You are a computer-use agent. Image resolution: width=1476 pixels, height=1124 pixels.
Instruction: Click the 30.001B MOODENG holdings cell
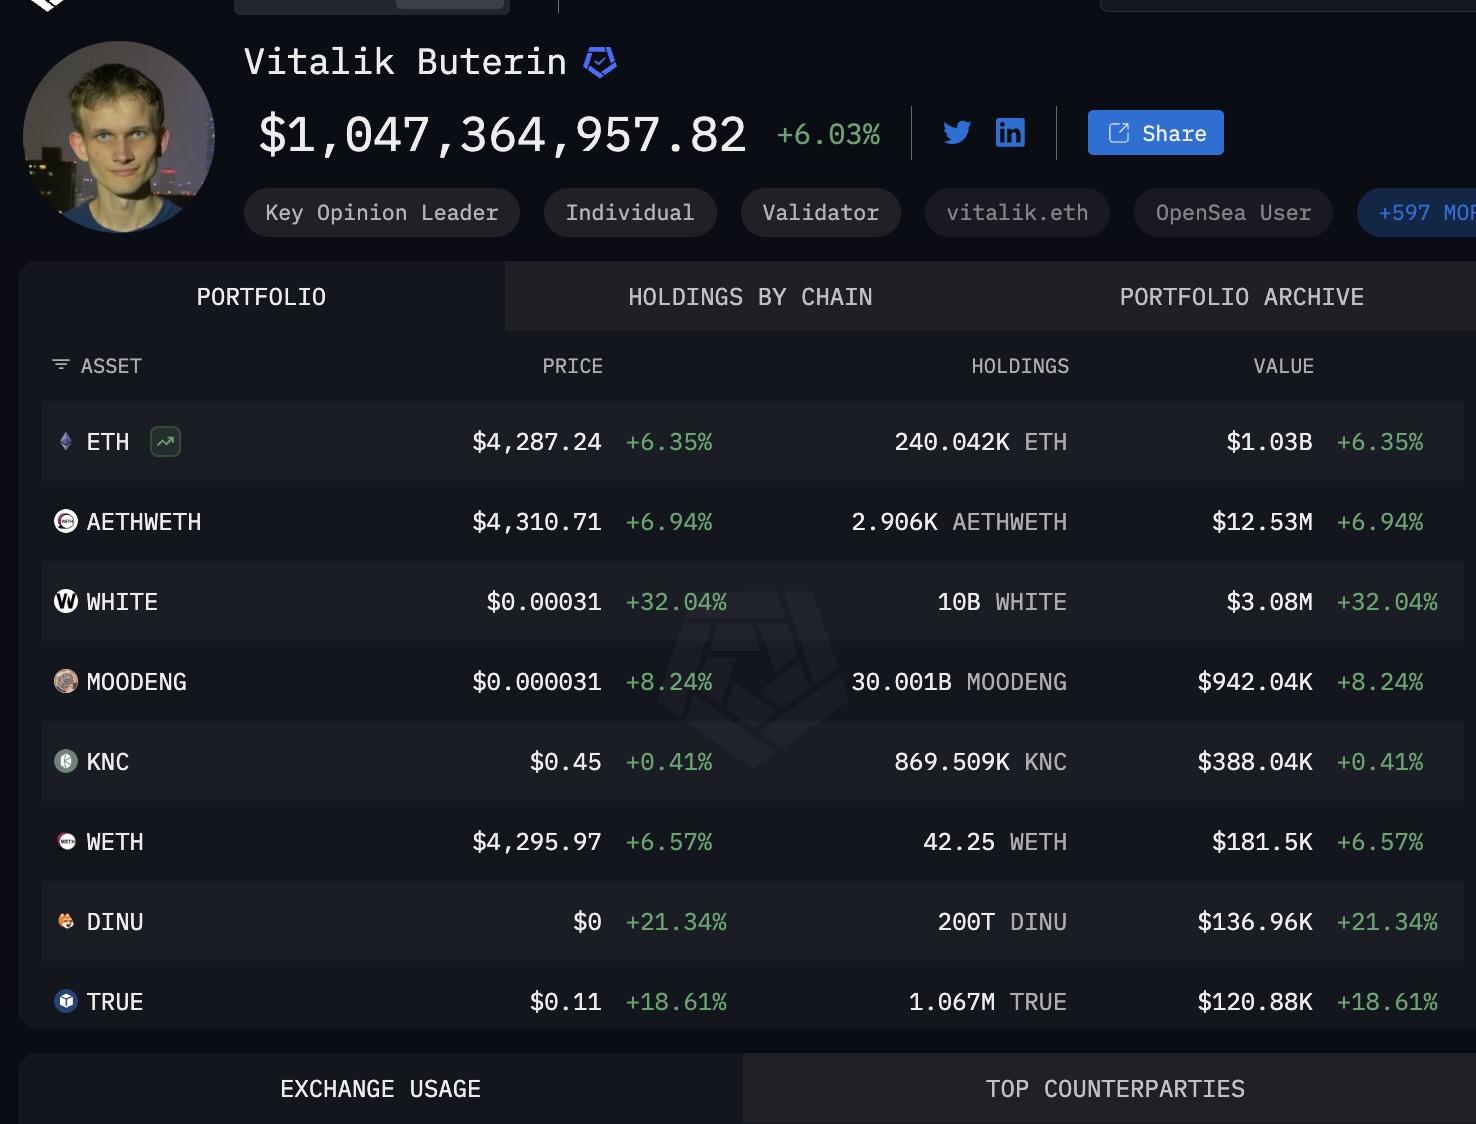pyautogui.click(x=959, y=682)
